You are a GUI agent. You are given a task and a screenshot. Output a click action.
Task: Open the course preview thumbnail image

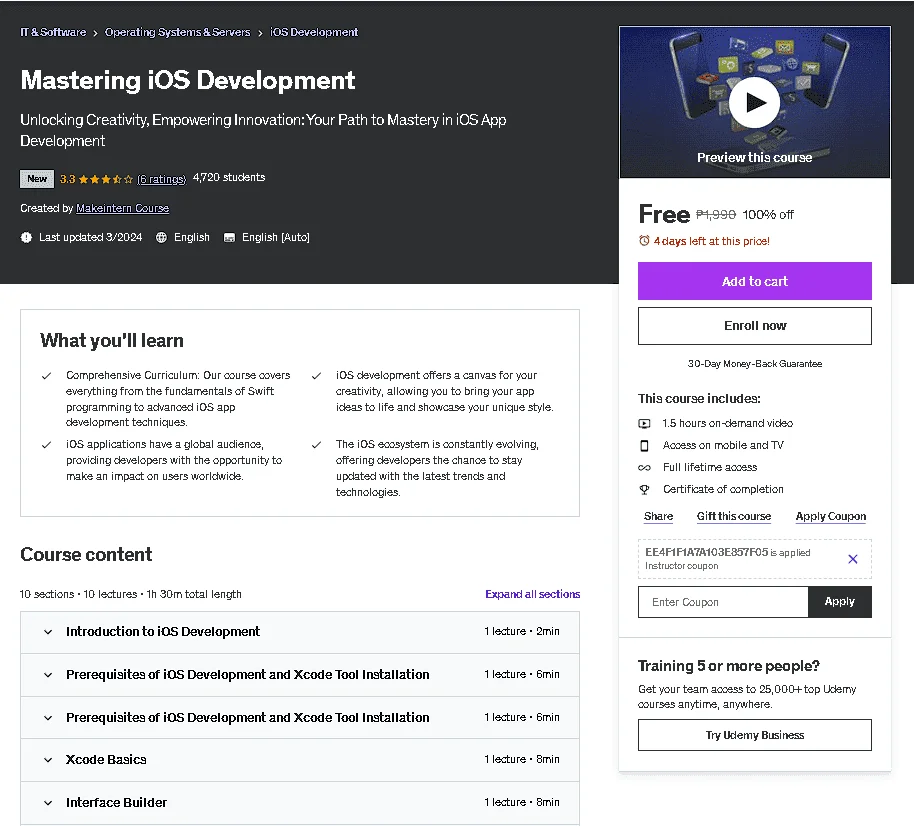pyautogui.click(x=755, y=102)
